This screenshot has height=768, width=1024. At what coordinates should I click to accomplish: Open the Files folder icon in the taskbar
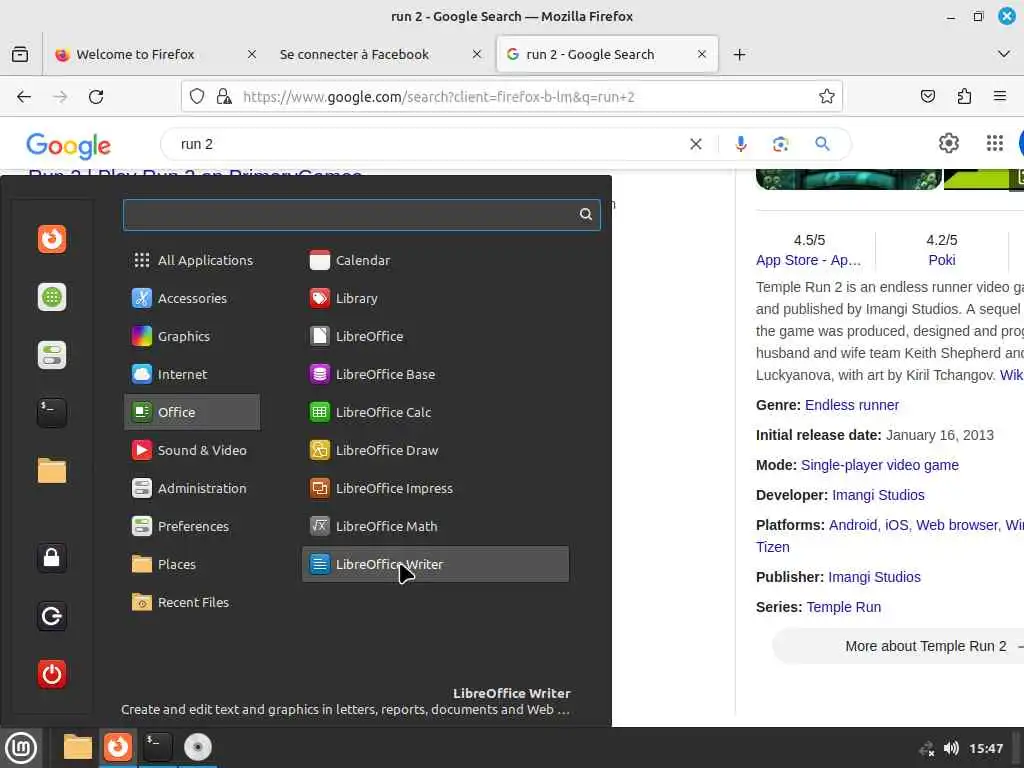pos(77,747)
